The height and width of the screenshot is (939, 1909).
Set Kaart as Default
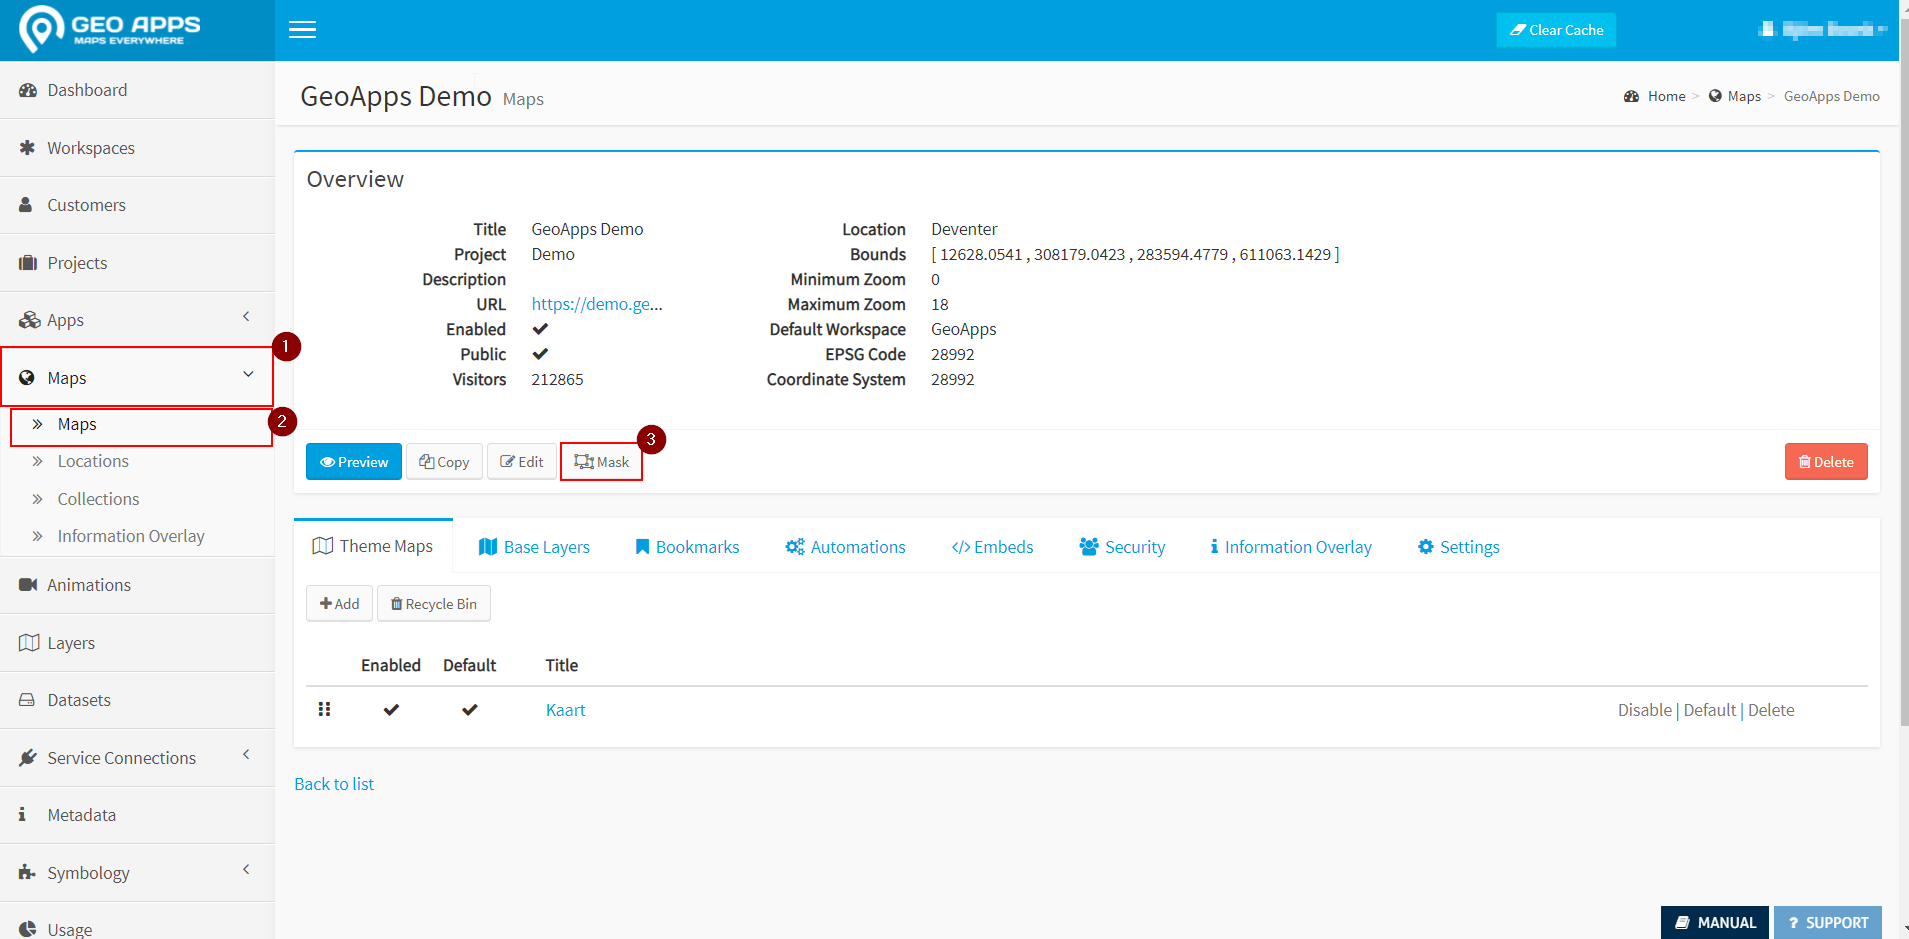(x=1709, y=710)
